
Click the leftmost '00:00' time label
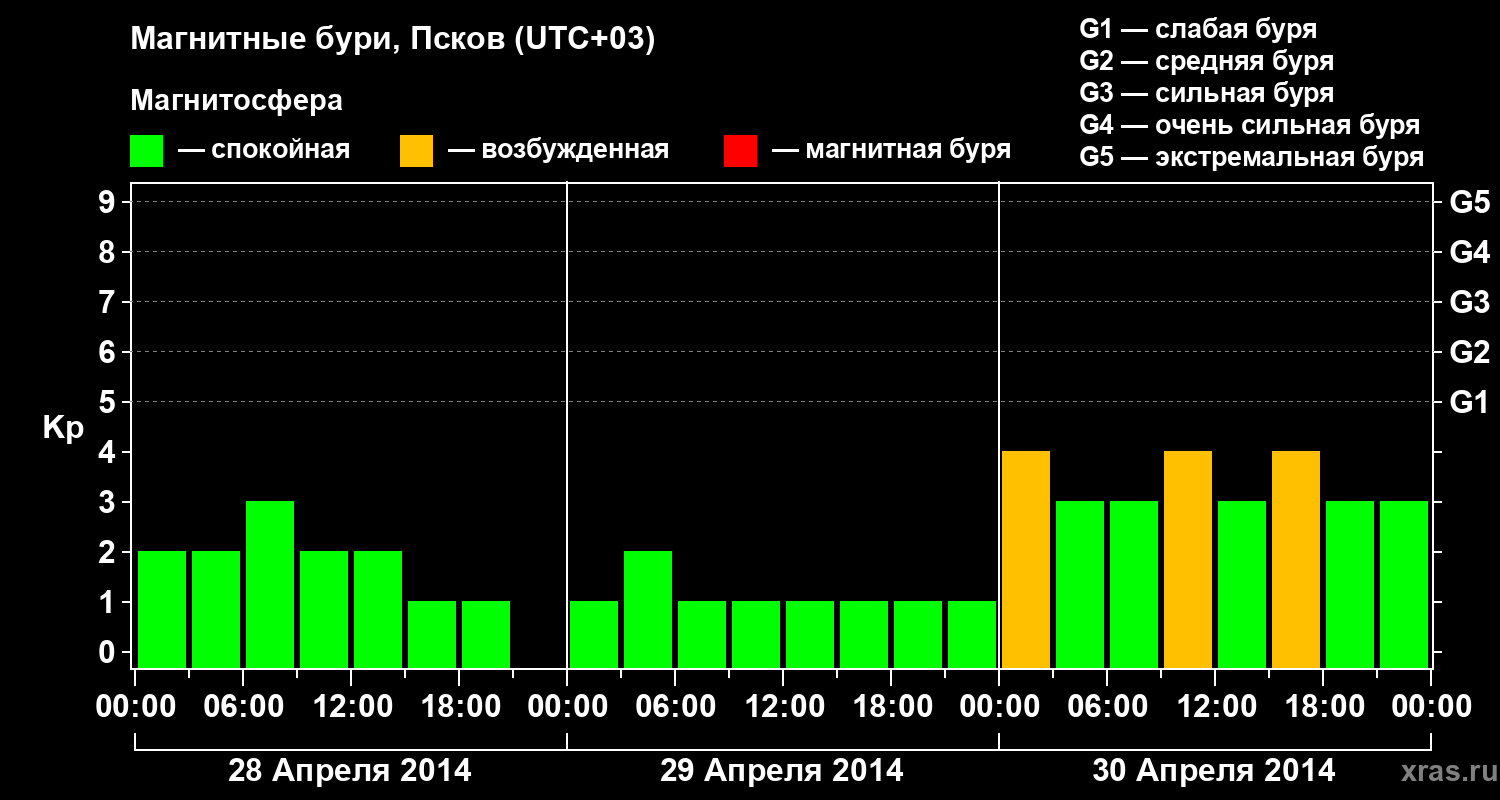(135, 707)
